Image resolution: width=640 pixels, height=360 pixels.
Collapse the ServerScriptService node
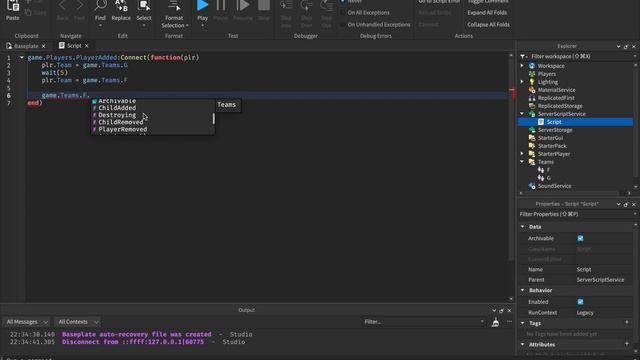[x=522, y=114]
